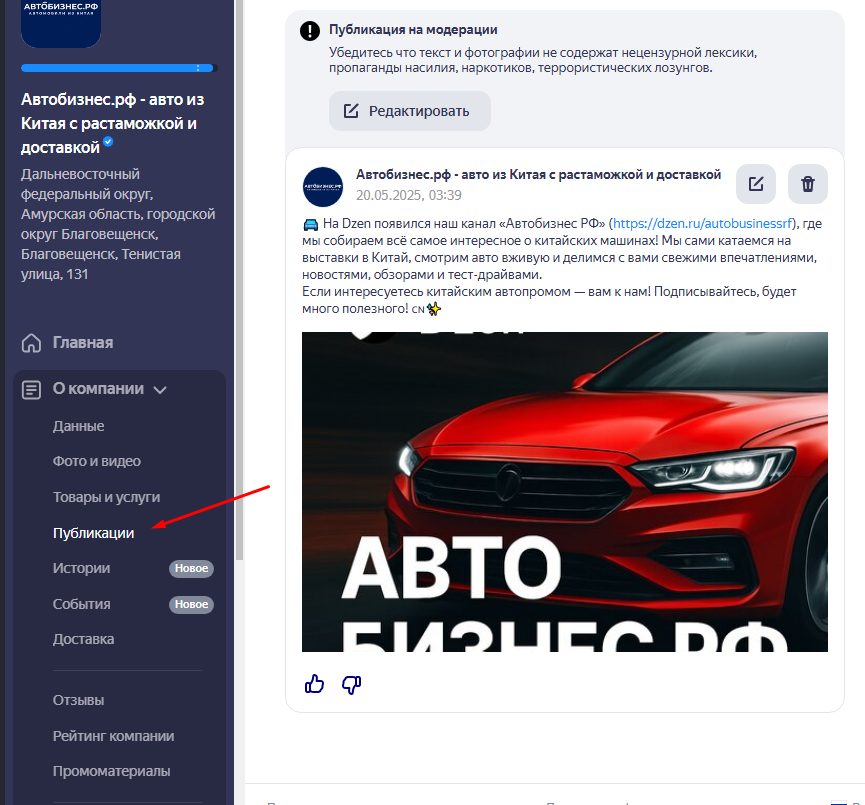The image size is (865, 805).
Task: Click the Публикация на модерации heading
Action: (413, 30)
